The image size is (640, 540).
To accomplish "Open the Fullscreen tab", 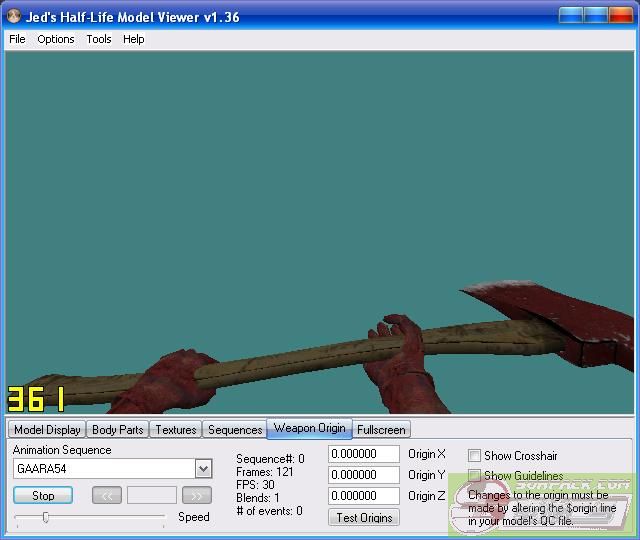I will [x=381, y=430].
